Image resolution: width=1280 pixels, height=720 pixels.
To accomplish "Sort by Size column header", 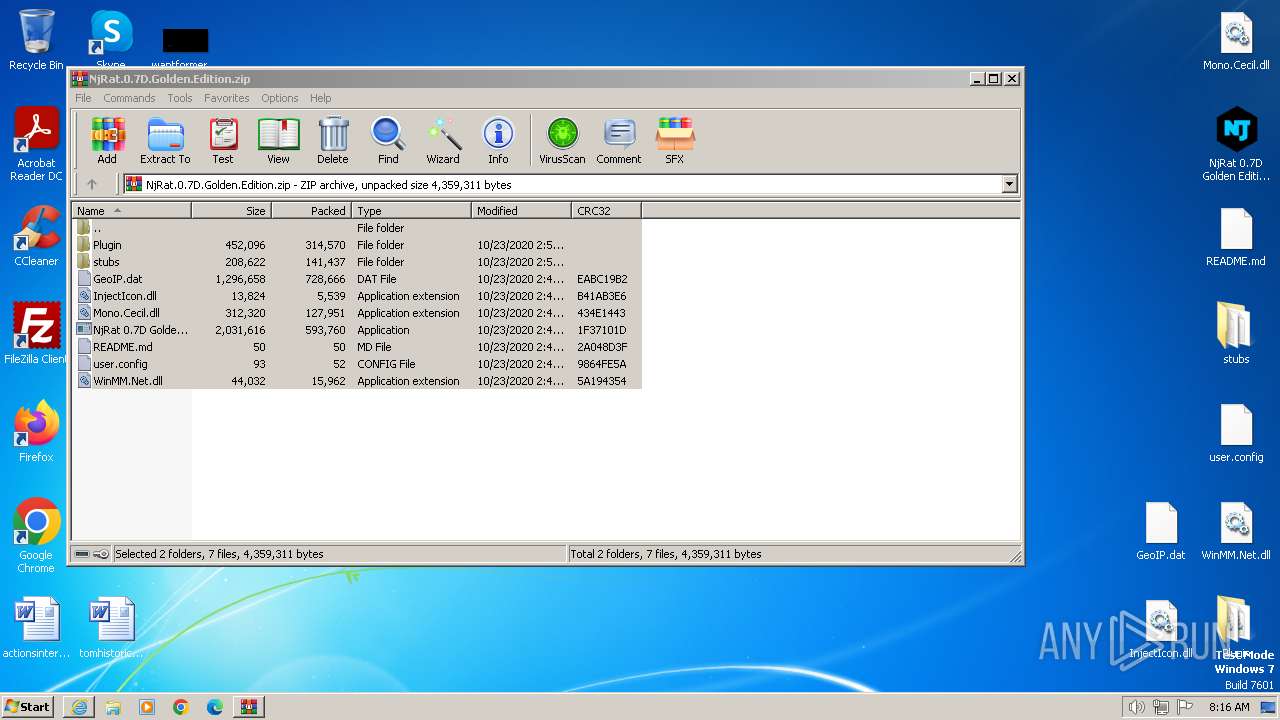I will [231, 211].
